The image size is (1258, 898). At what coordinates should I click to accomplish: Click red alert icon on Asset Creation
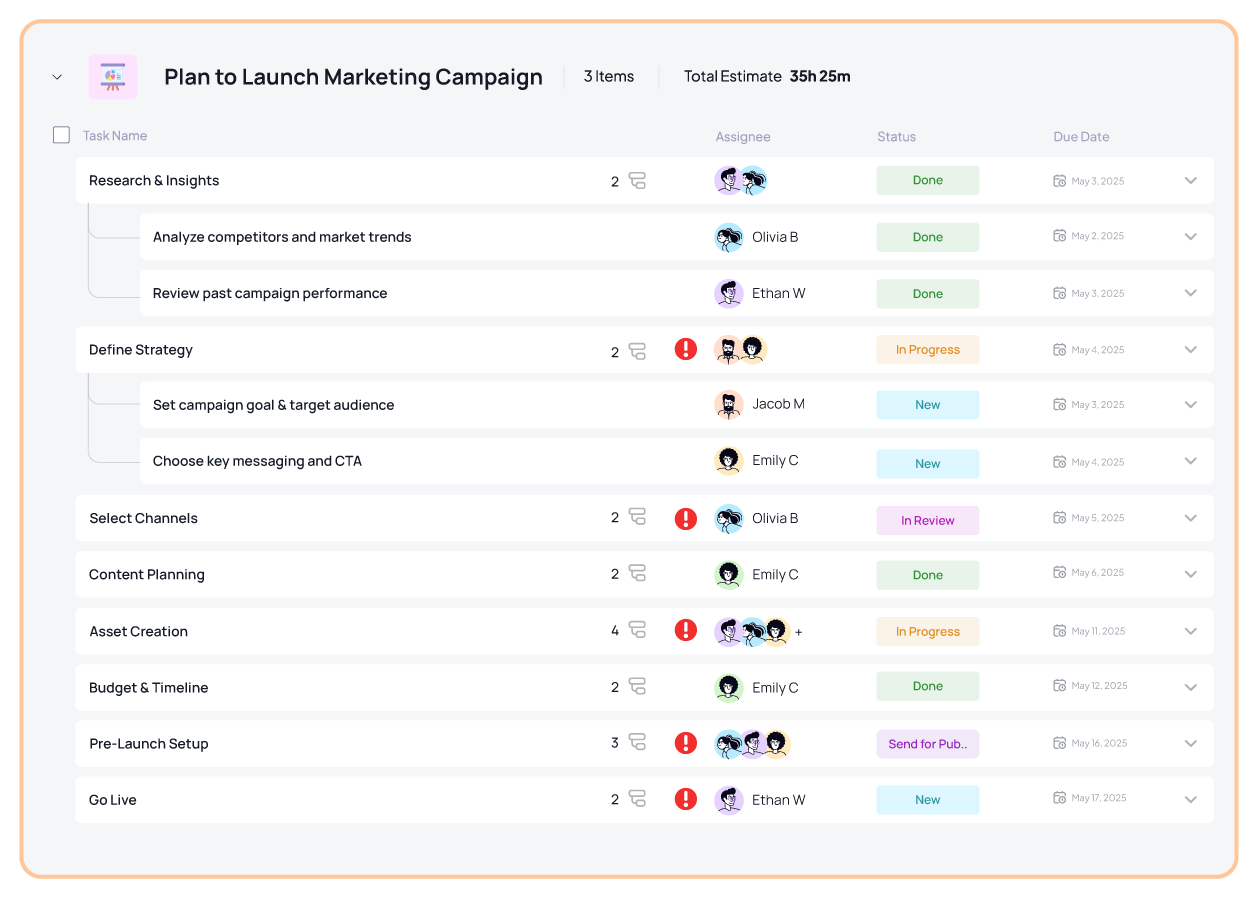click(x=685, y=630)
